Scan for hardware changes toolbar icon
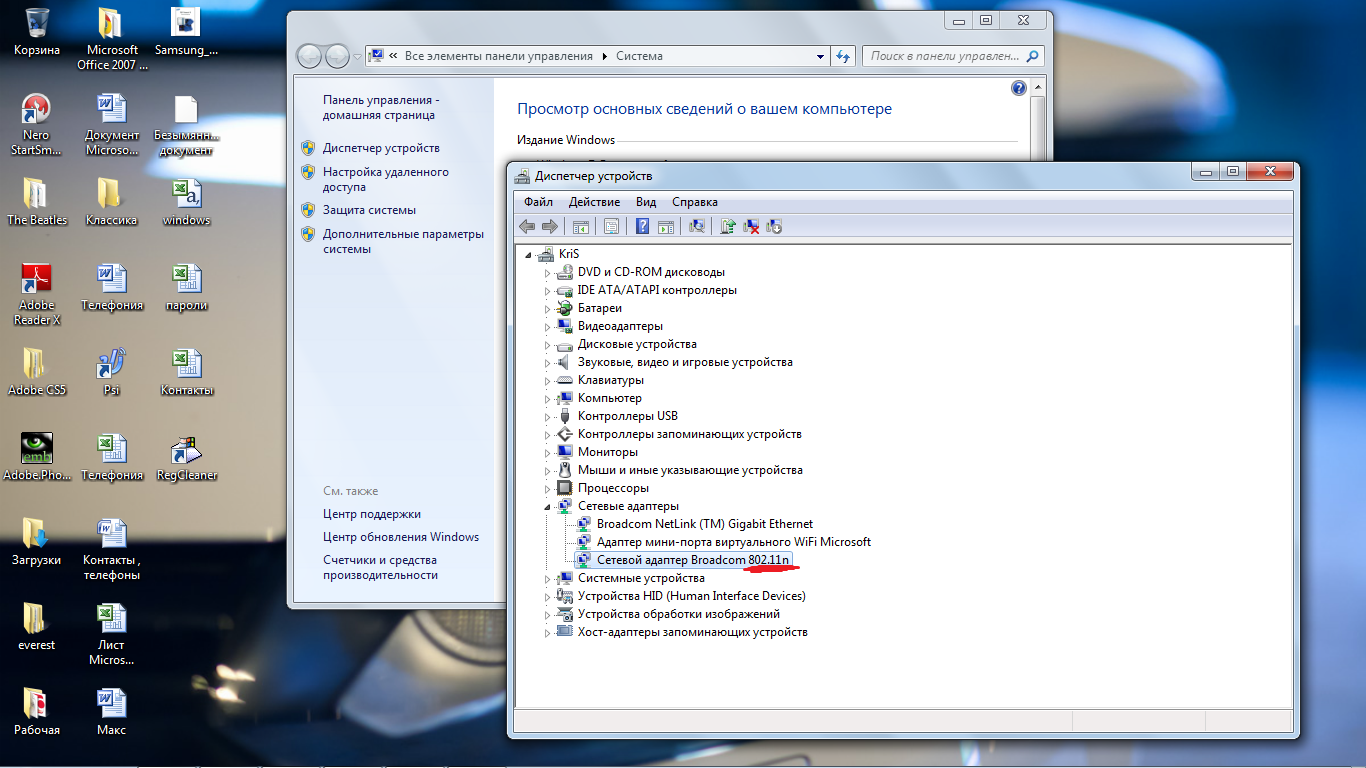 (697, 227)
